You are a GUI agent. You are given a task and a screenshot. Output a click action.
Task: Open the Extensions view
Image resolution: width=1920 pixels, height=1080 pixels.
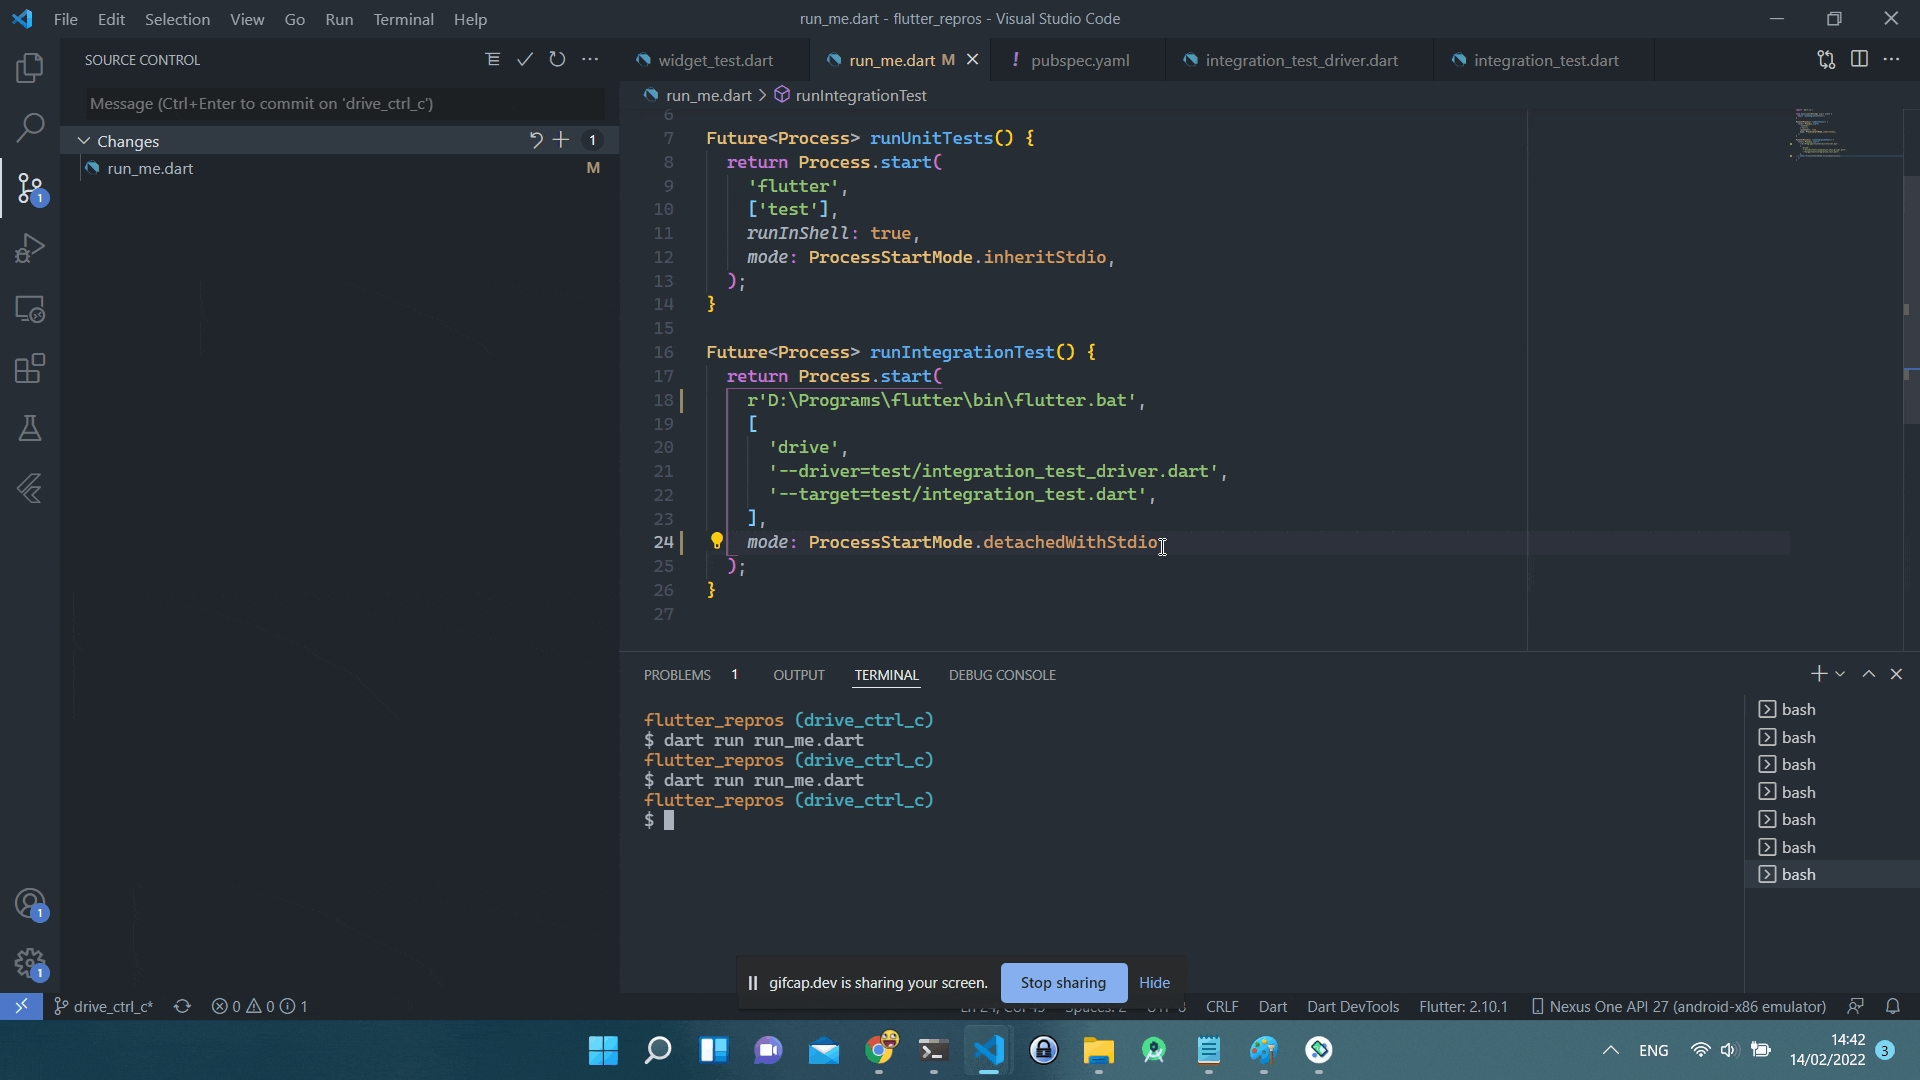click(x=30, y=368)
